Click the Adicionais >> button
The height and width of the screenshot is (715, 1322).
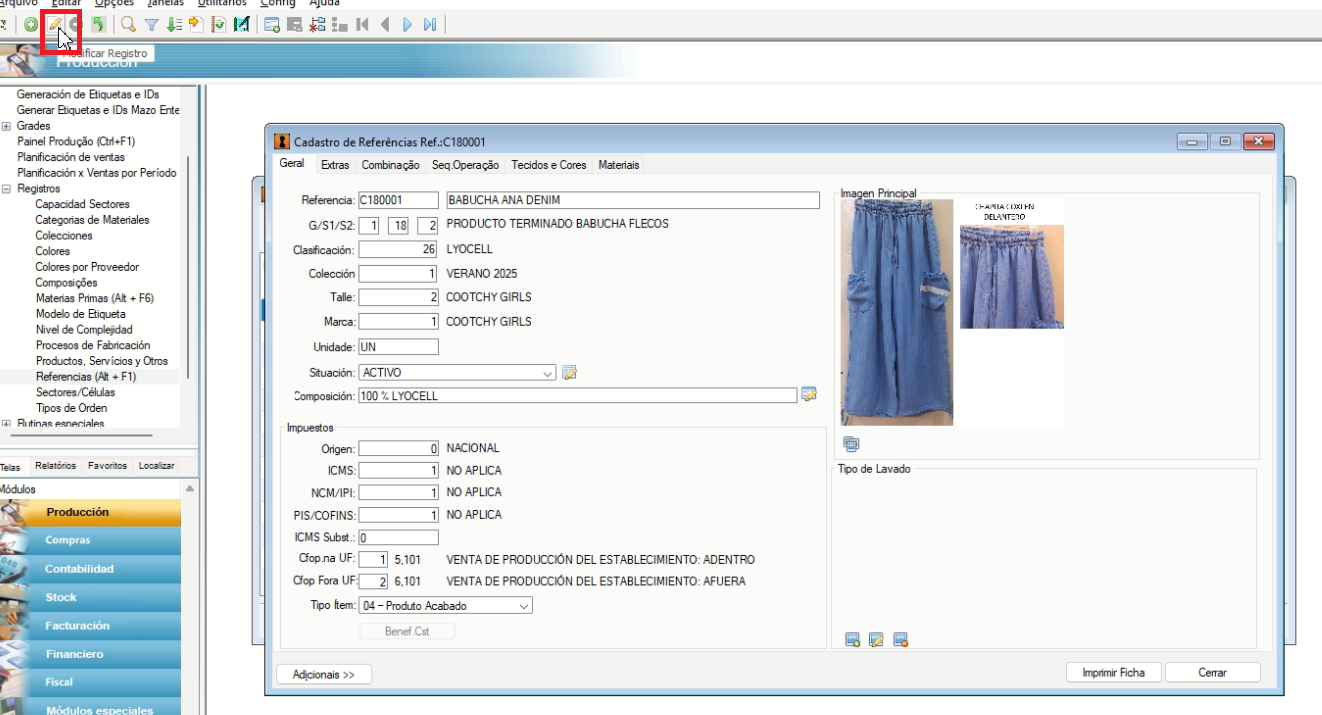click(323, 675)
